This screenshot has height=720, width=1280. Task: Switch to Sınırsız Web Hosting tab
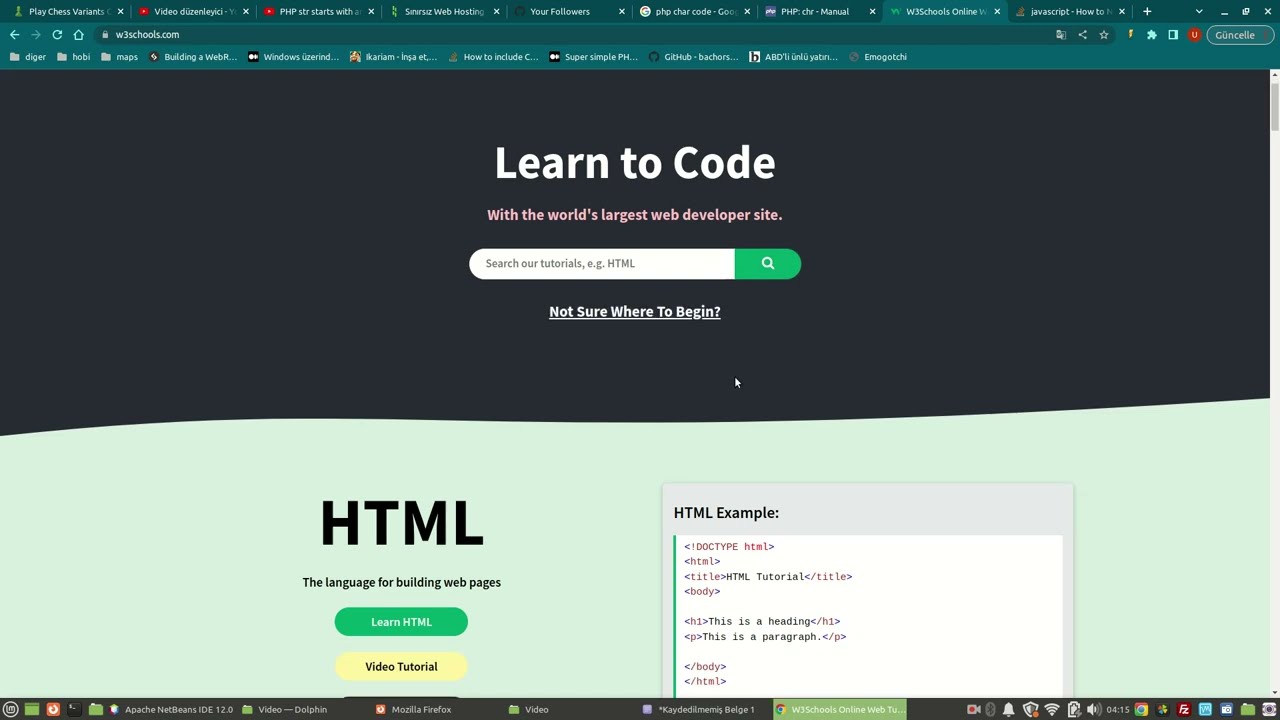(x=444, y=11)
